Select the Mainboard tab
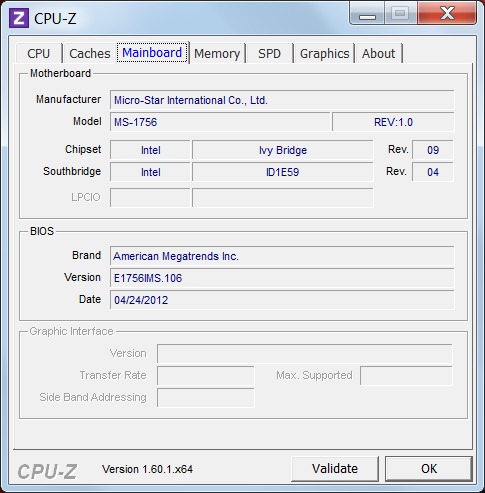This screenshot has width=485, height=493. tap(152, 52)
